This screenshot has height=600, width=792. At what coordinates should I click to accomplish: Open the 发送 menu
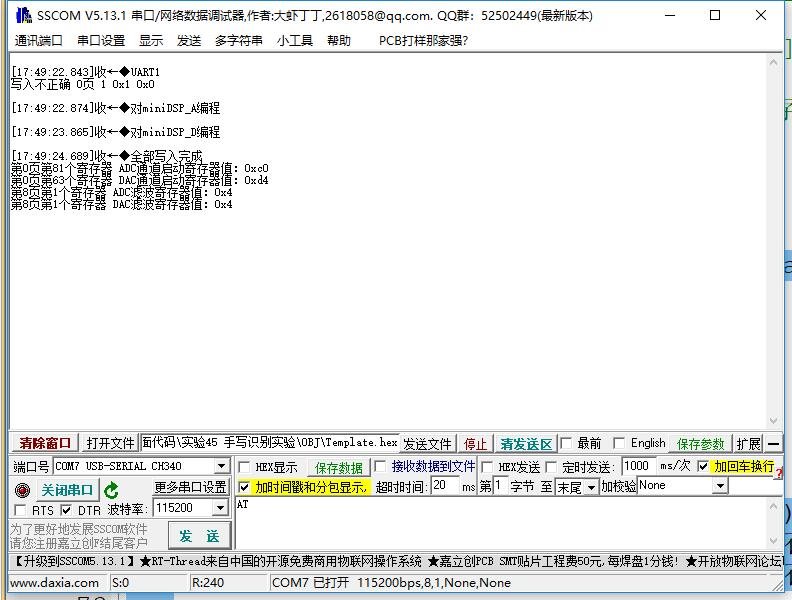pos(189,40)
